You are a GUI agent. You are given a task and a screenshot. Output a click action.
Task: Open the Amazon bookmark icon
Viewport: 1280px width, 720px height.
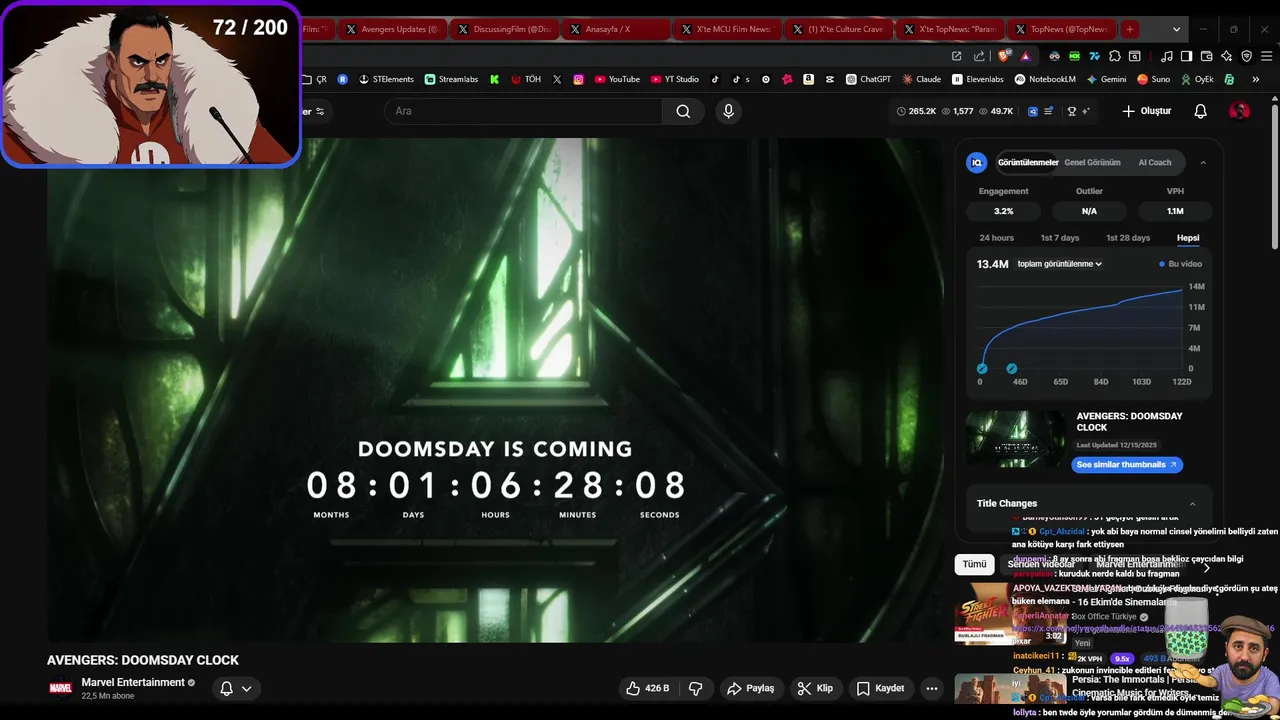[808, 79]
